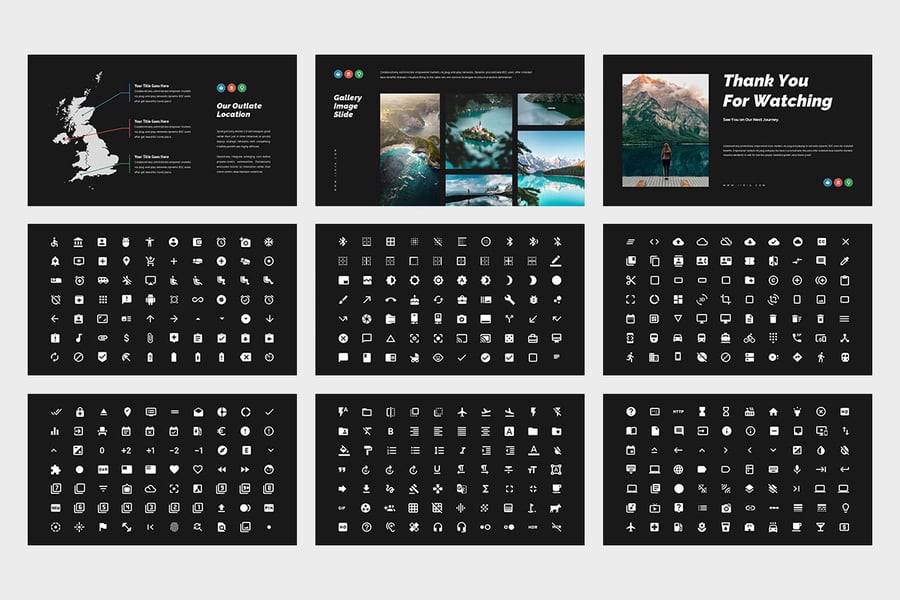Image resolution: width=900 pixels, height=600 pixels.
Task: Click the green dot on Thank You slide
Action: pyautogui.click(x=849, y=183)
